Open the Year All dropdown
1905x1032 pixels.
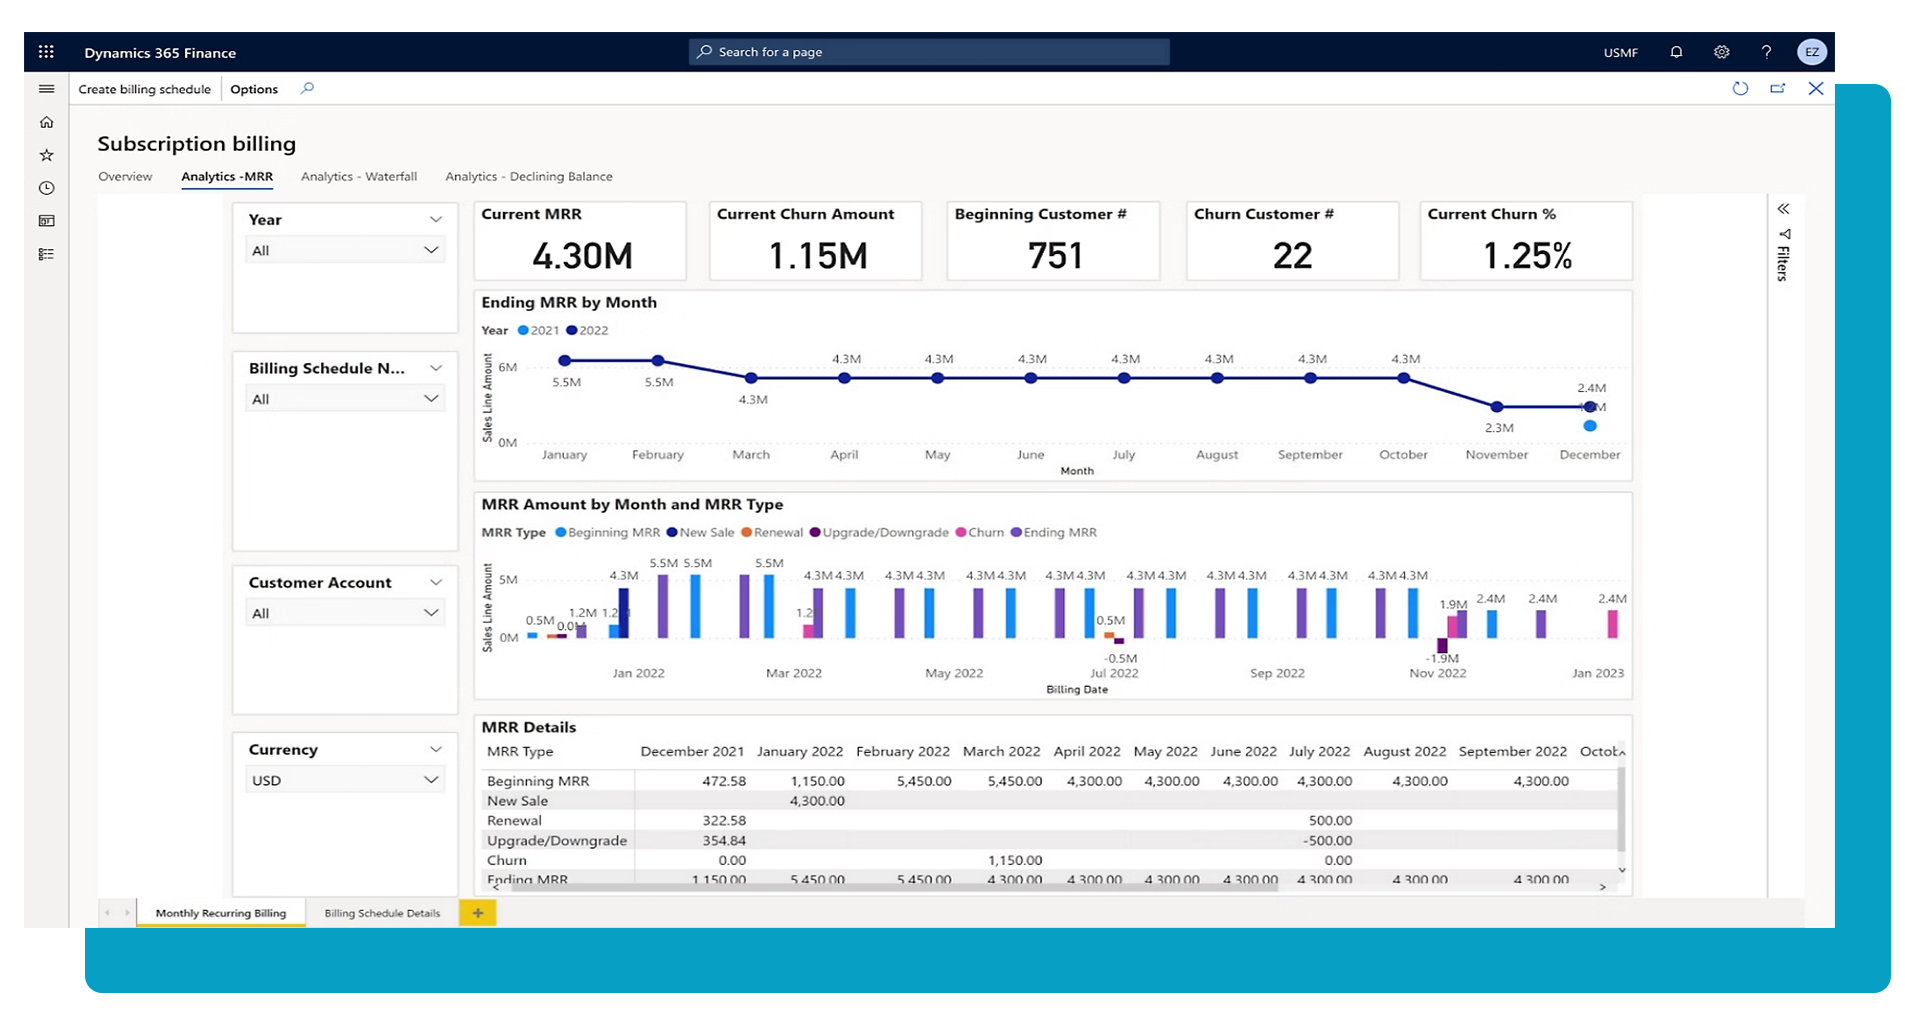coord(344,250)
